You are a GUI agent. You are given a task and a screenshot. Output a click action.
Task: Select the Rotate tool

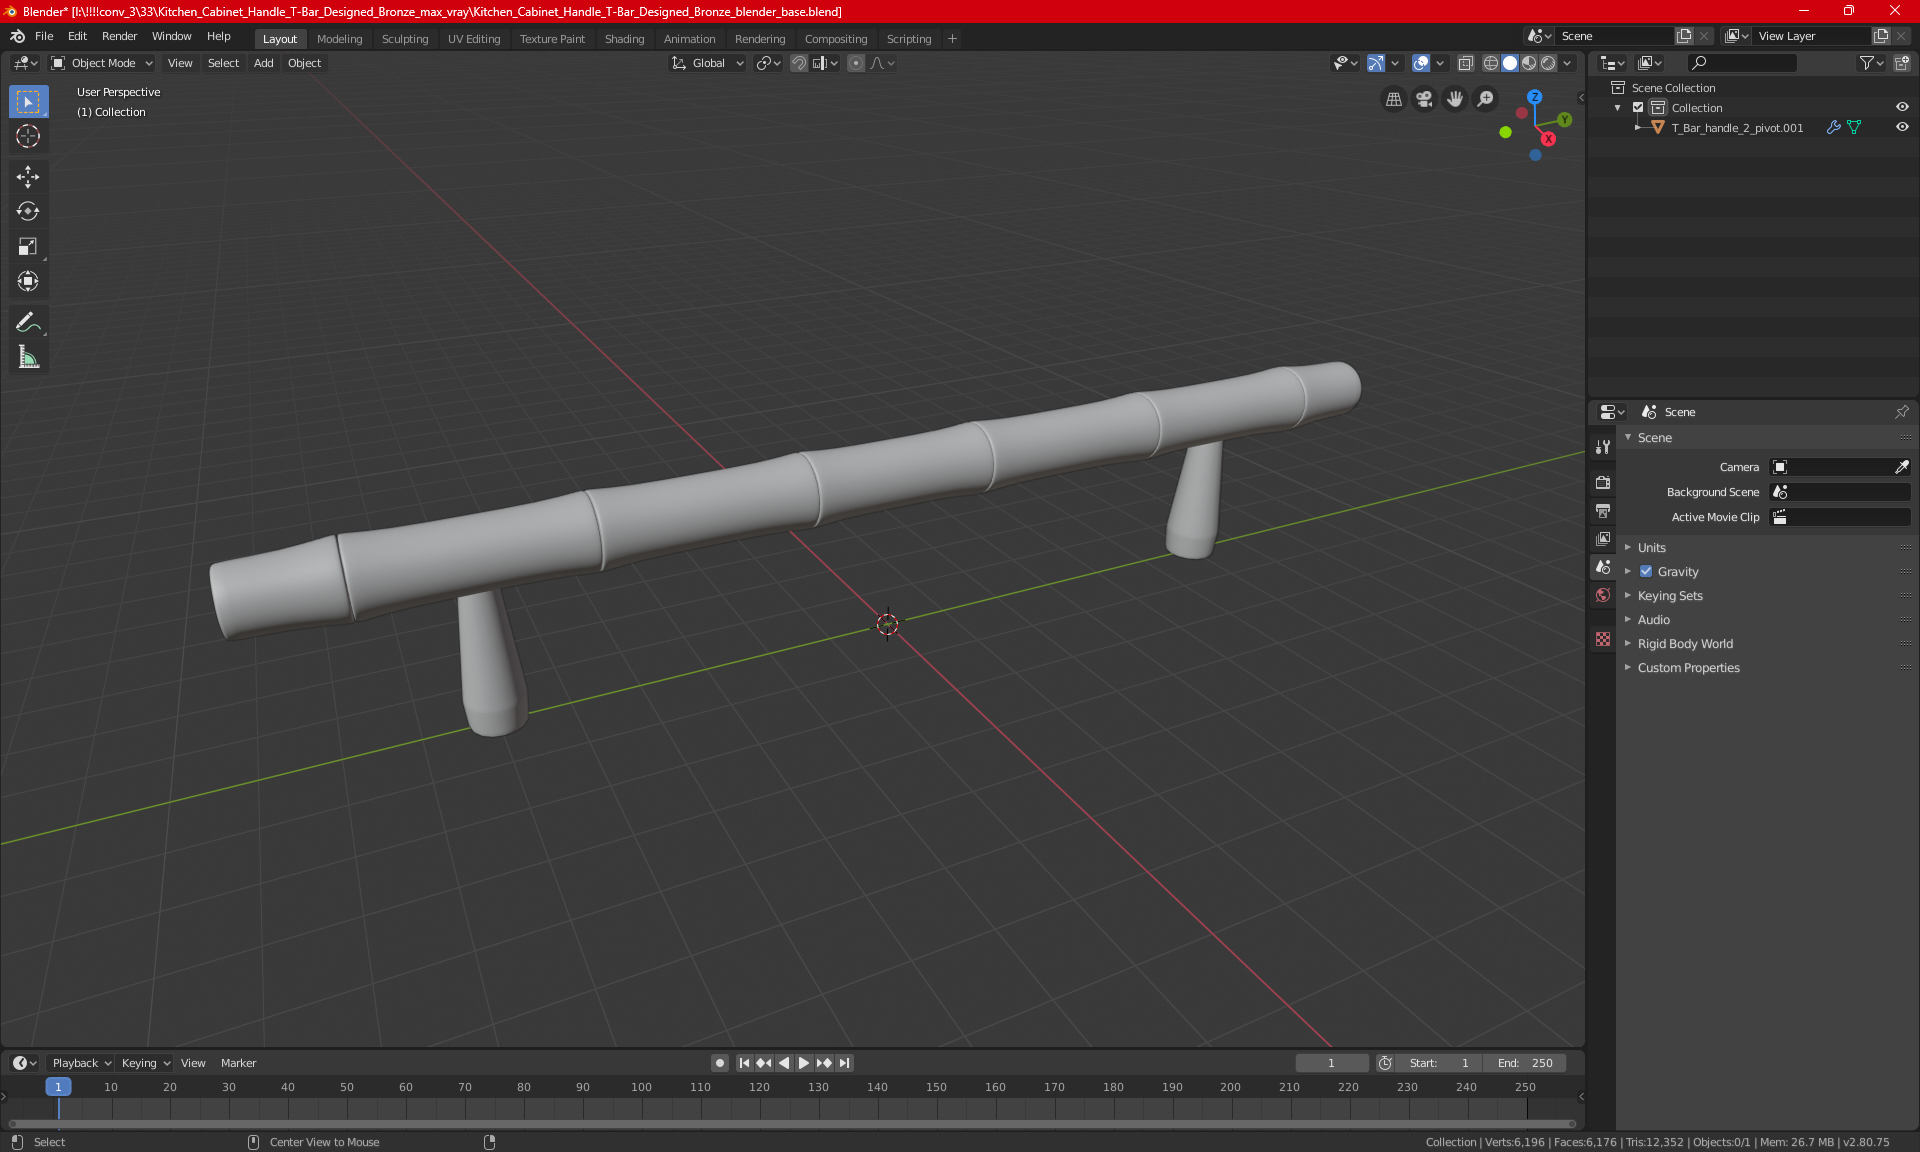28,211
